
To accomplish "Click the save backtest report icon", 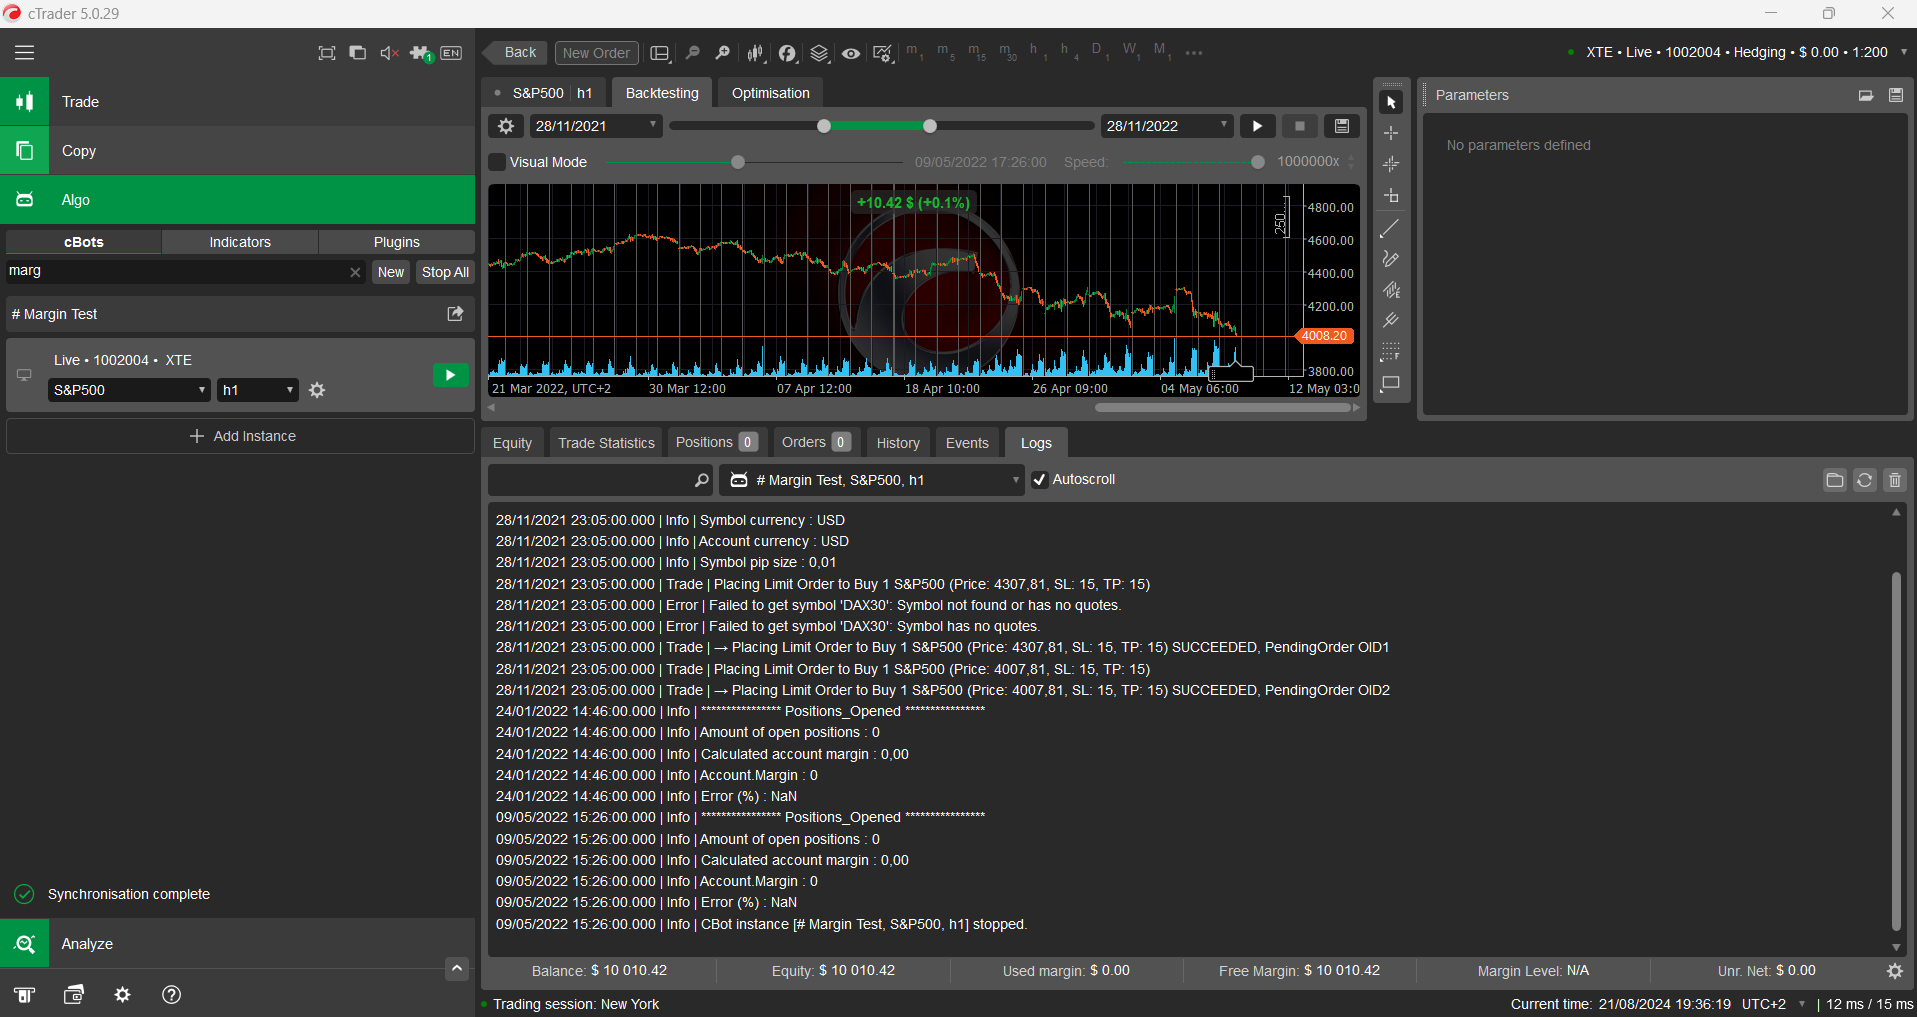I will (x=1342, y=126).
